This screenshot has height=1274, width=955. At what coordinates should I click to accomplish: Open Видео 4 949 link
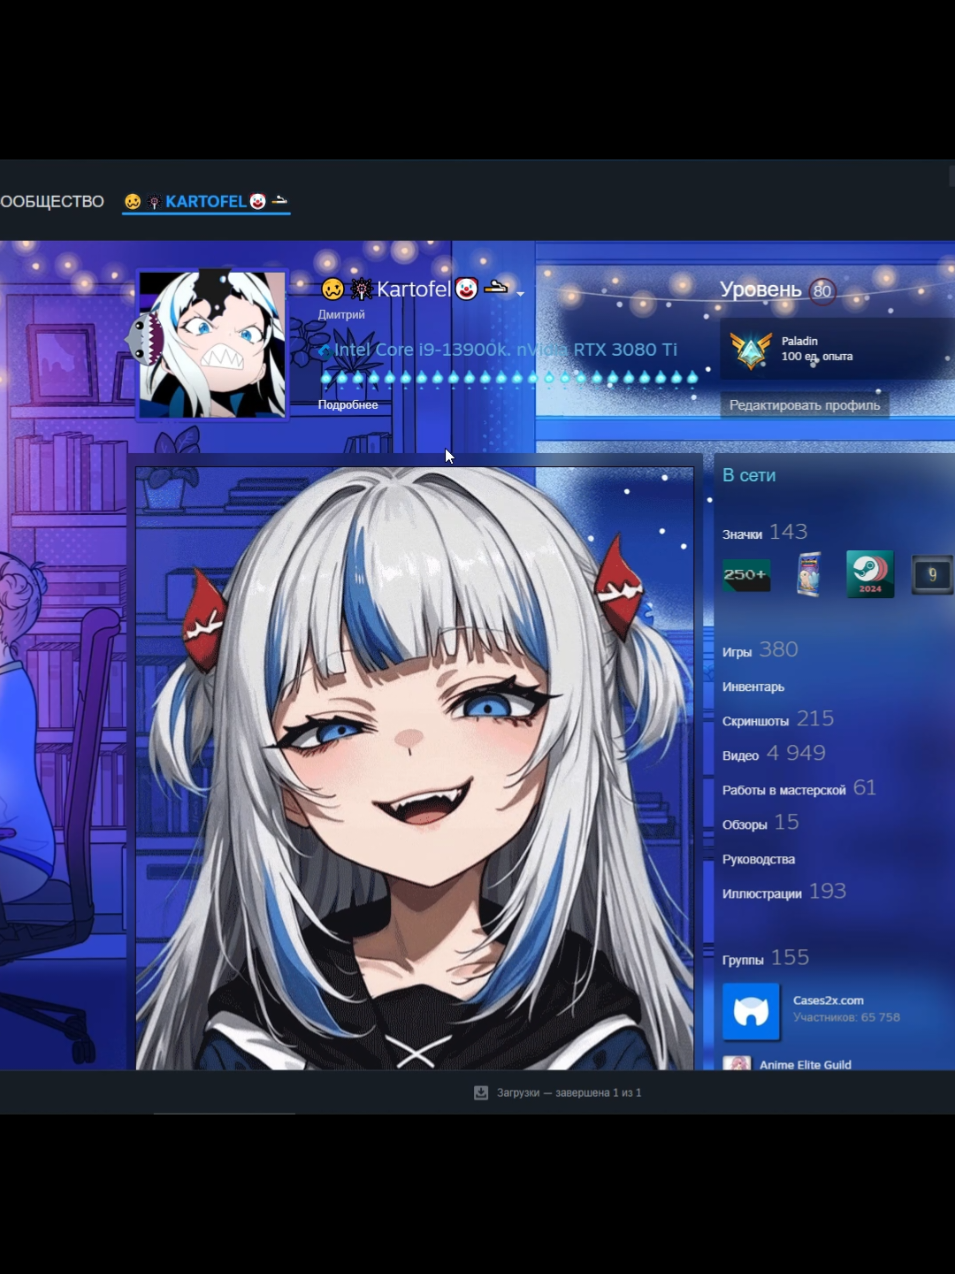(x=774, y=753)
